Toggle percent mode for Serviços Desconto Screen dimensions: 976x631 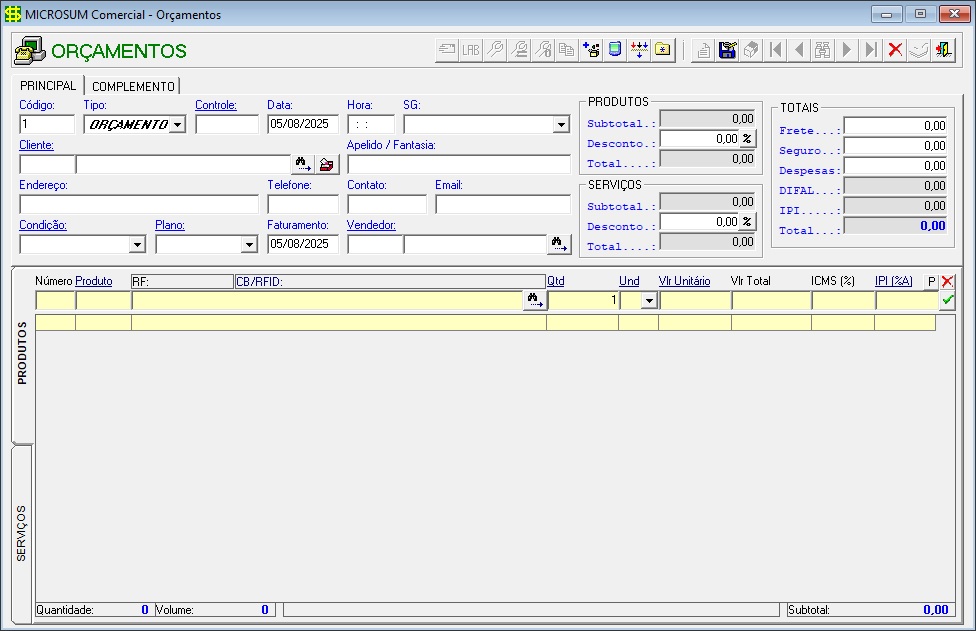click(x=747, y=223)
